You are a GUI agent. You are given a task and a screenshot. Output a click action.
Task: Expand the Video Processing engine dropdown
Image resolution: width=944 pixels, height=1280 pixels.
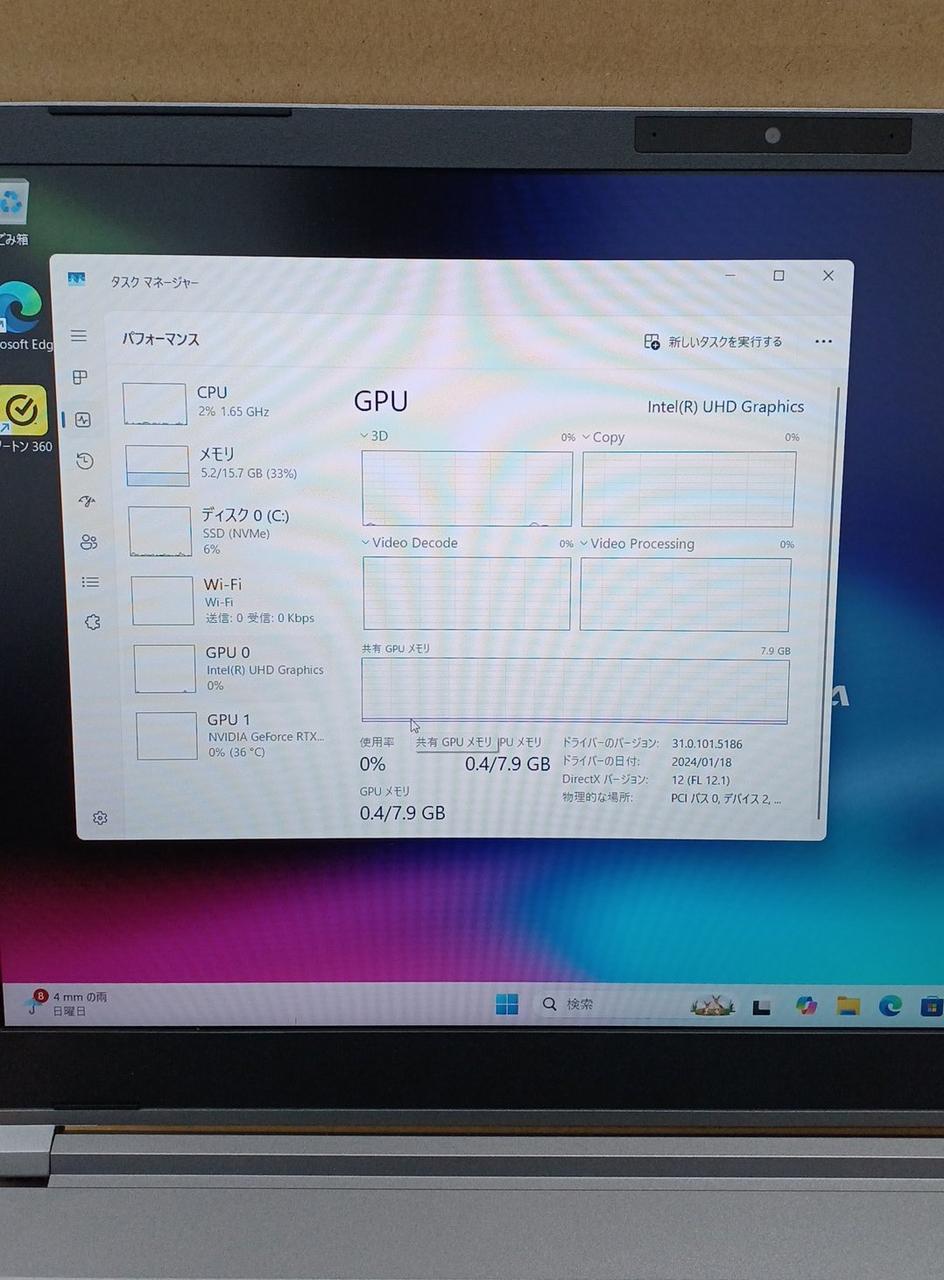point(637,544)
